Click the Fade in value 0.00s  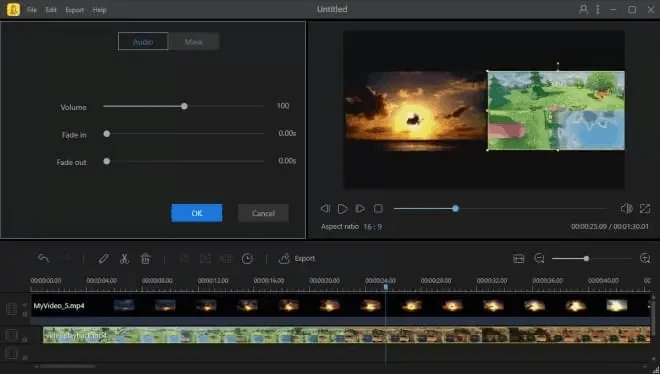(287, 133)
